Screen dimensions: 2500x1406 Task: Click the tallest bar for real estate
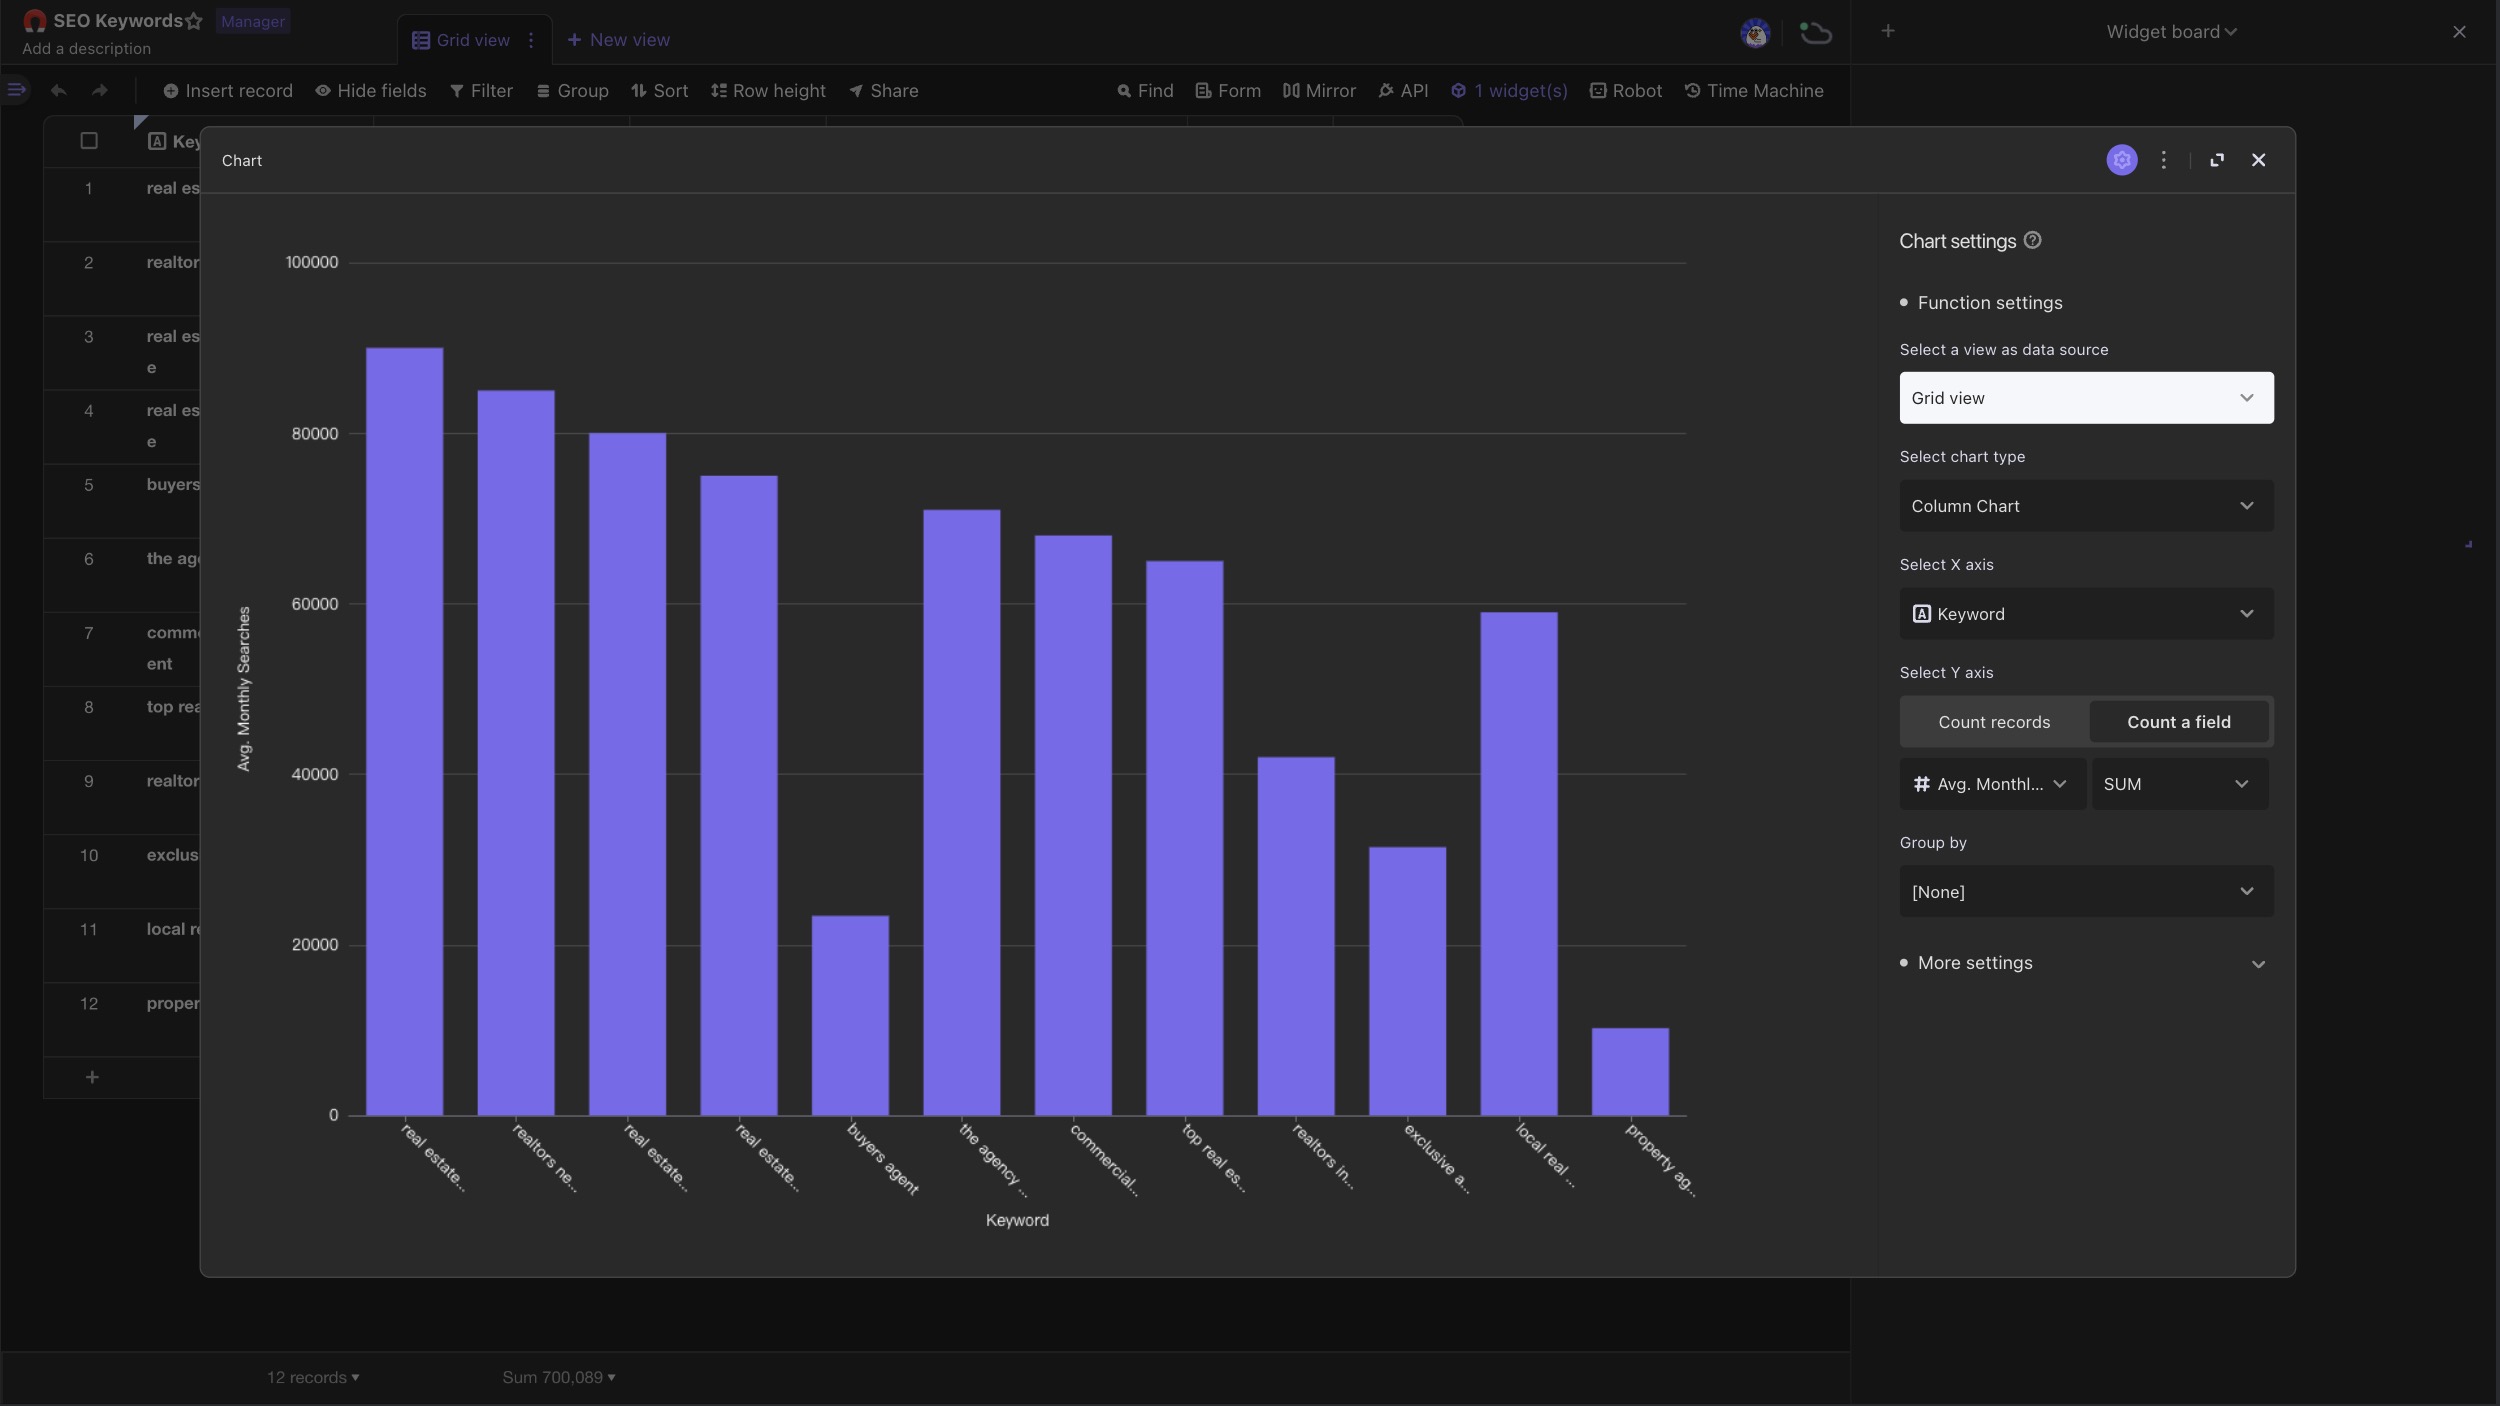click(404, 731)
